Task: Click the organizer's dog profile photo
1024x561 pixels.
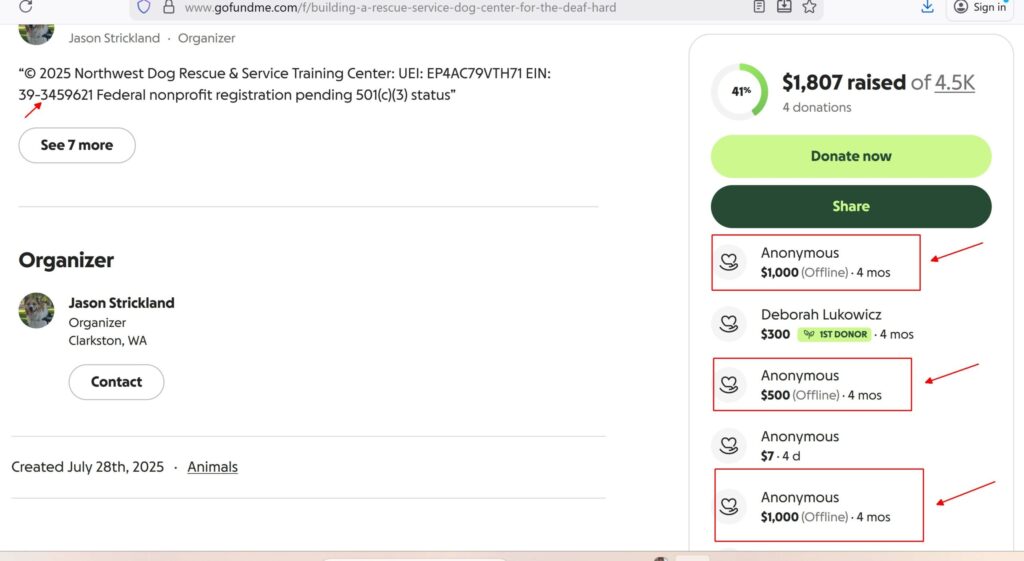Action: (x=36, y=310)
